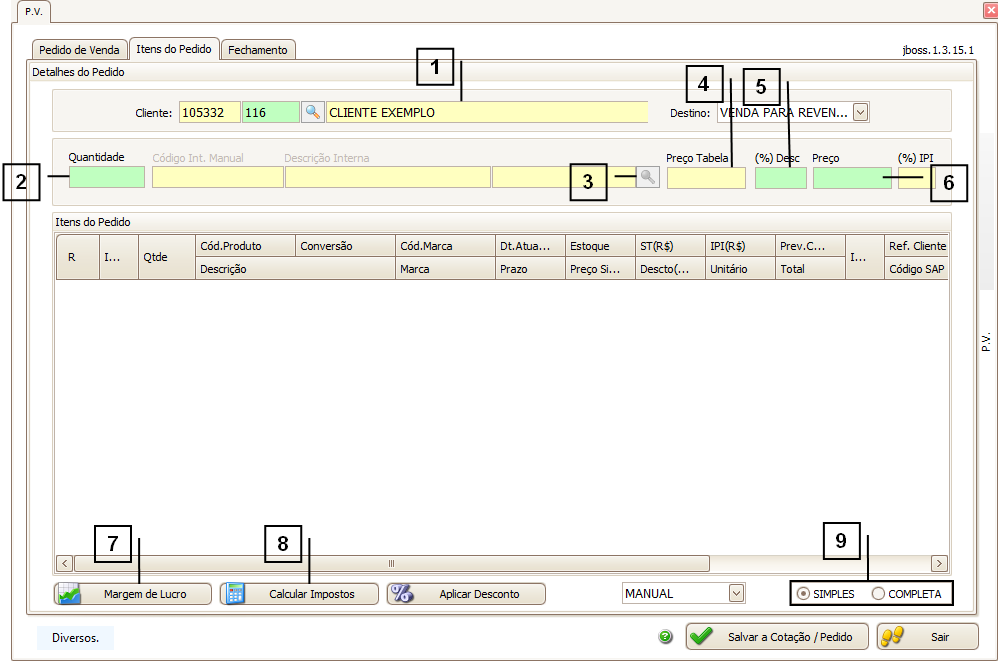Click the green help question mark icon
Image resolution: width=1000 pixels, height=662 pixels.
[x=666, y=637]
